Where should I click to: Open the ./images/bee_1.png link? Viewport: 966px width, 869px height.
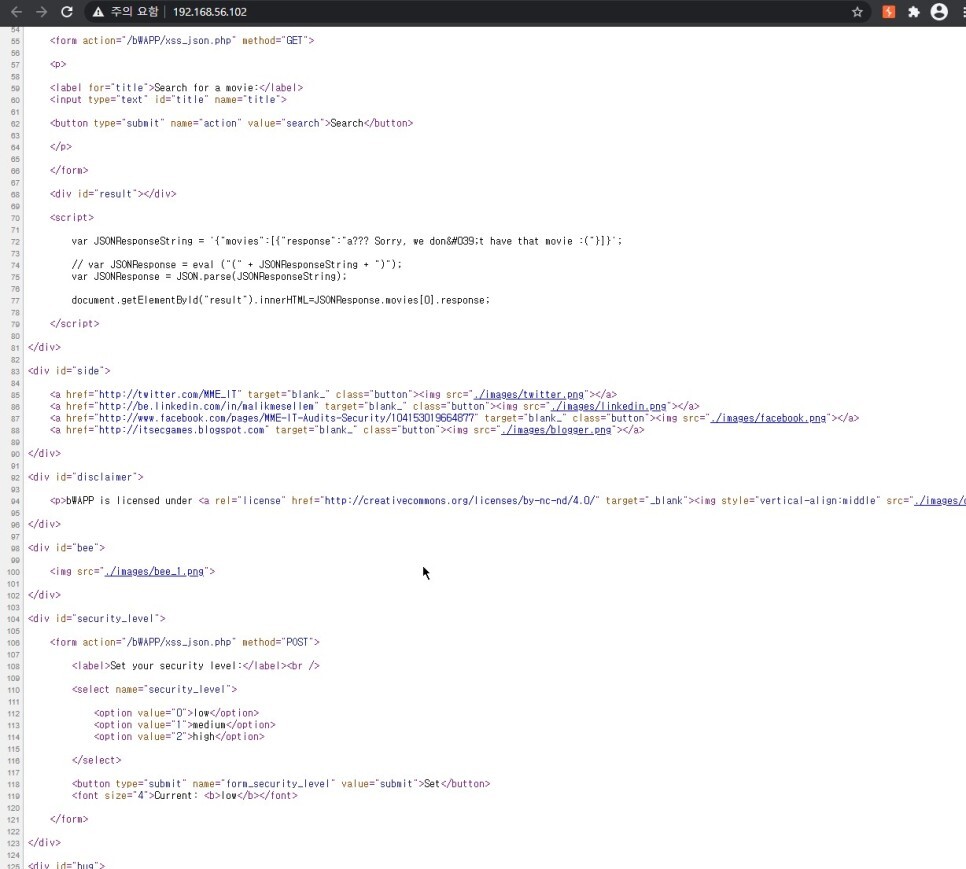coord(154,572)
